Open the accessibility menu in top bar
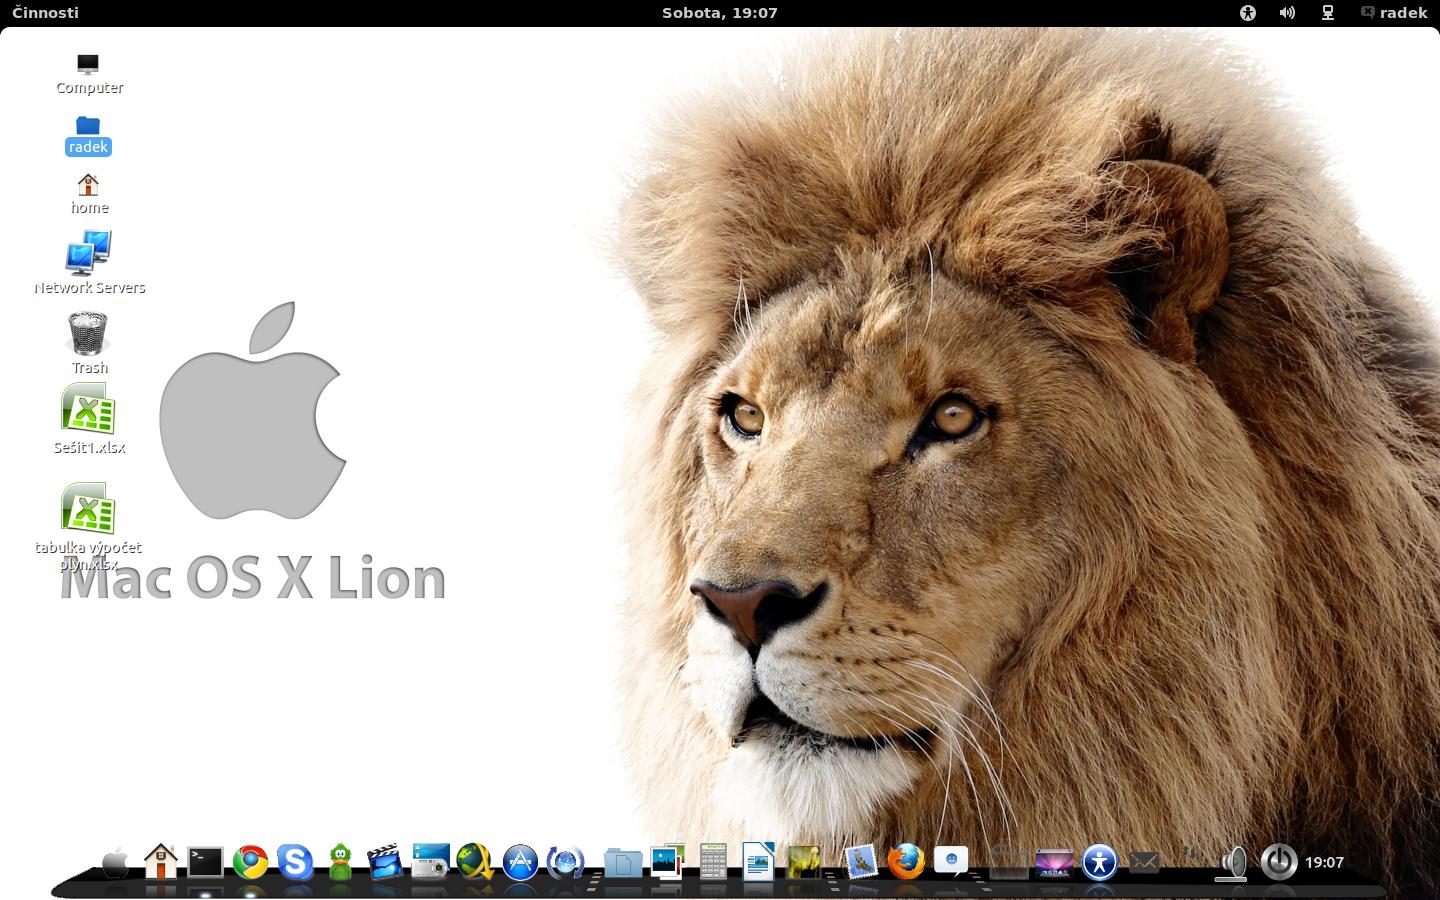The width and height of the screenshot is (1440, 900). 1247,13
